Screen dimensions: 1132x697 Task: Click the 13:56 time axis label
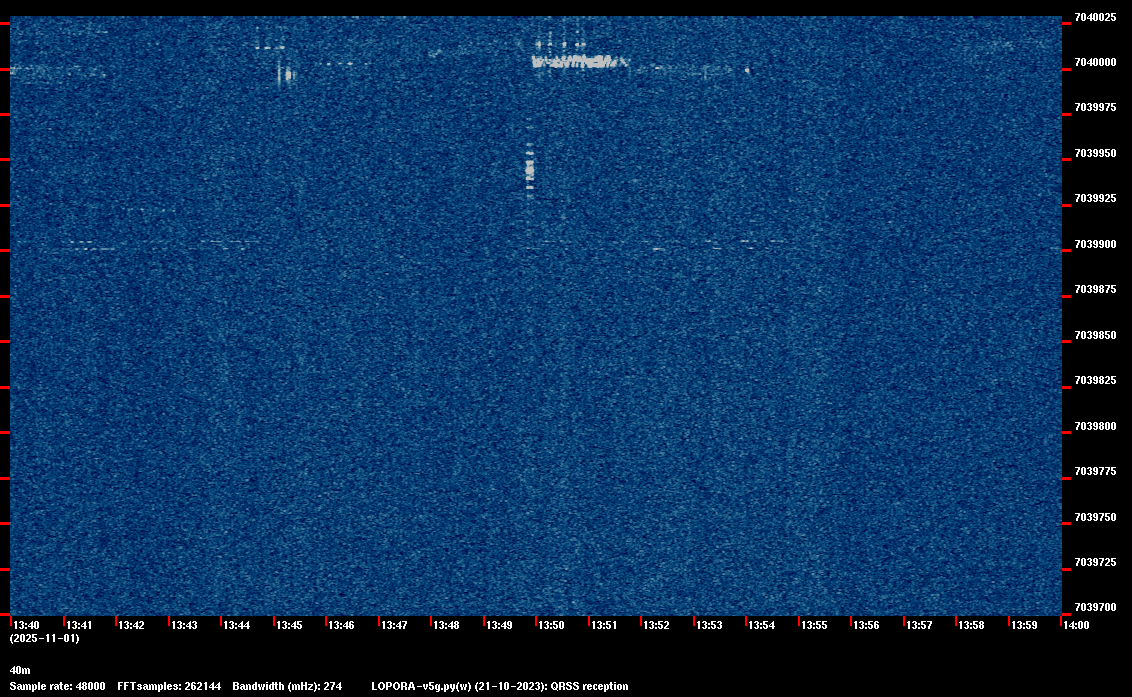866,625
